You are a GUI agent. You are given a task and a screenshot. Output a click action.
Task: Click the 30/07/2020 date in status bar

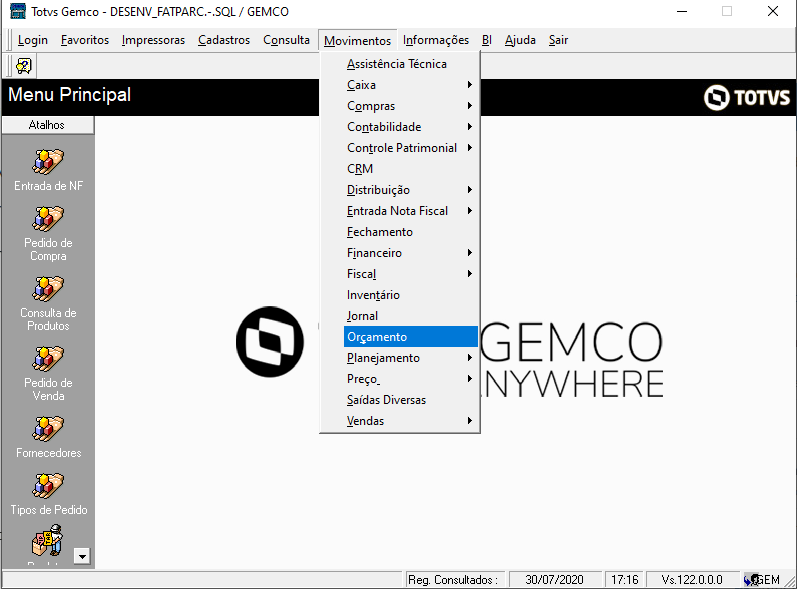click(x=555, y=579)
